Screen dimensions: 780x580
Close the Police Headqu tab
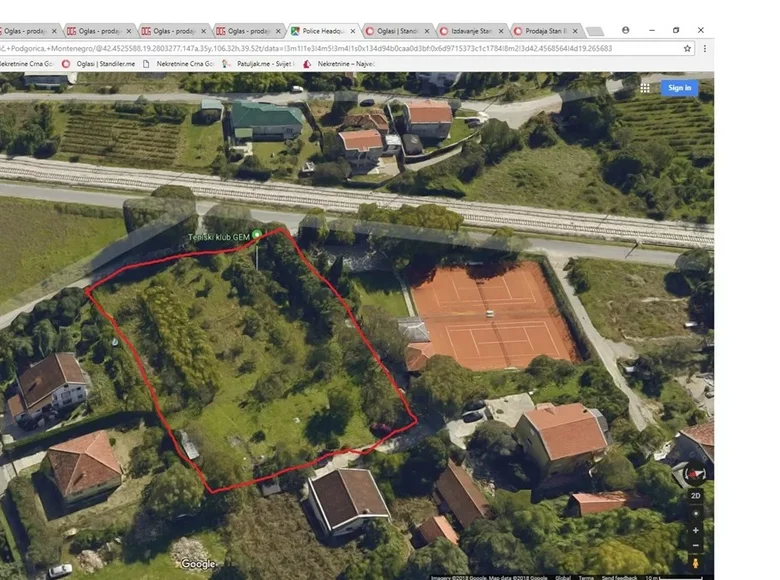point(353,31)
